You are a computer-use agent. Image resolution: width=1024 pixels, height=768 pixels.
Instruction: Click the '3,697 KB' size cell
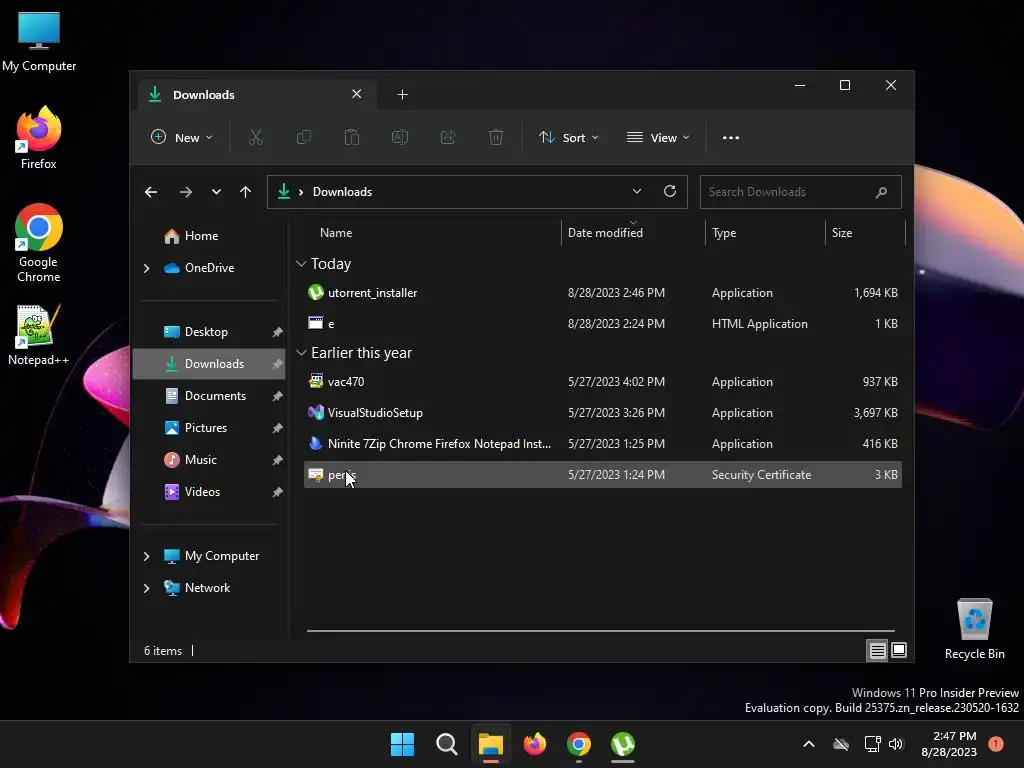click(x=875, y=413)
